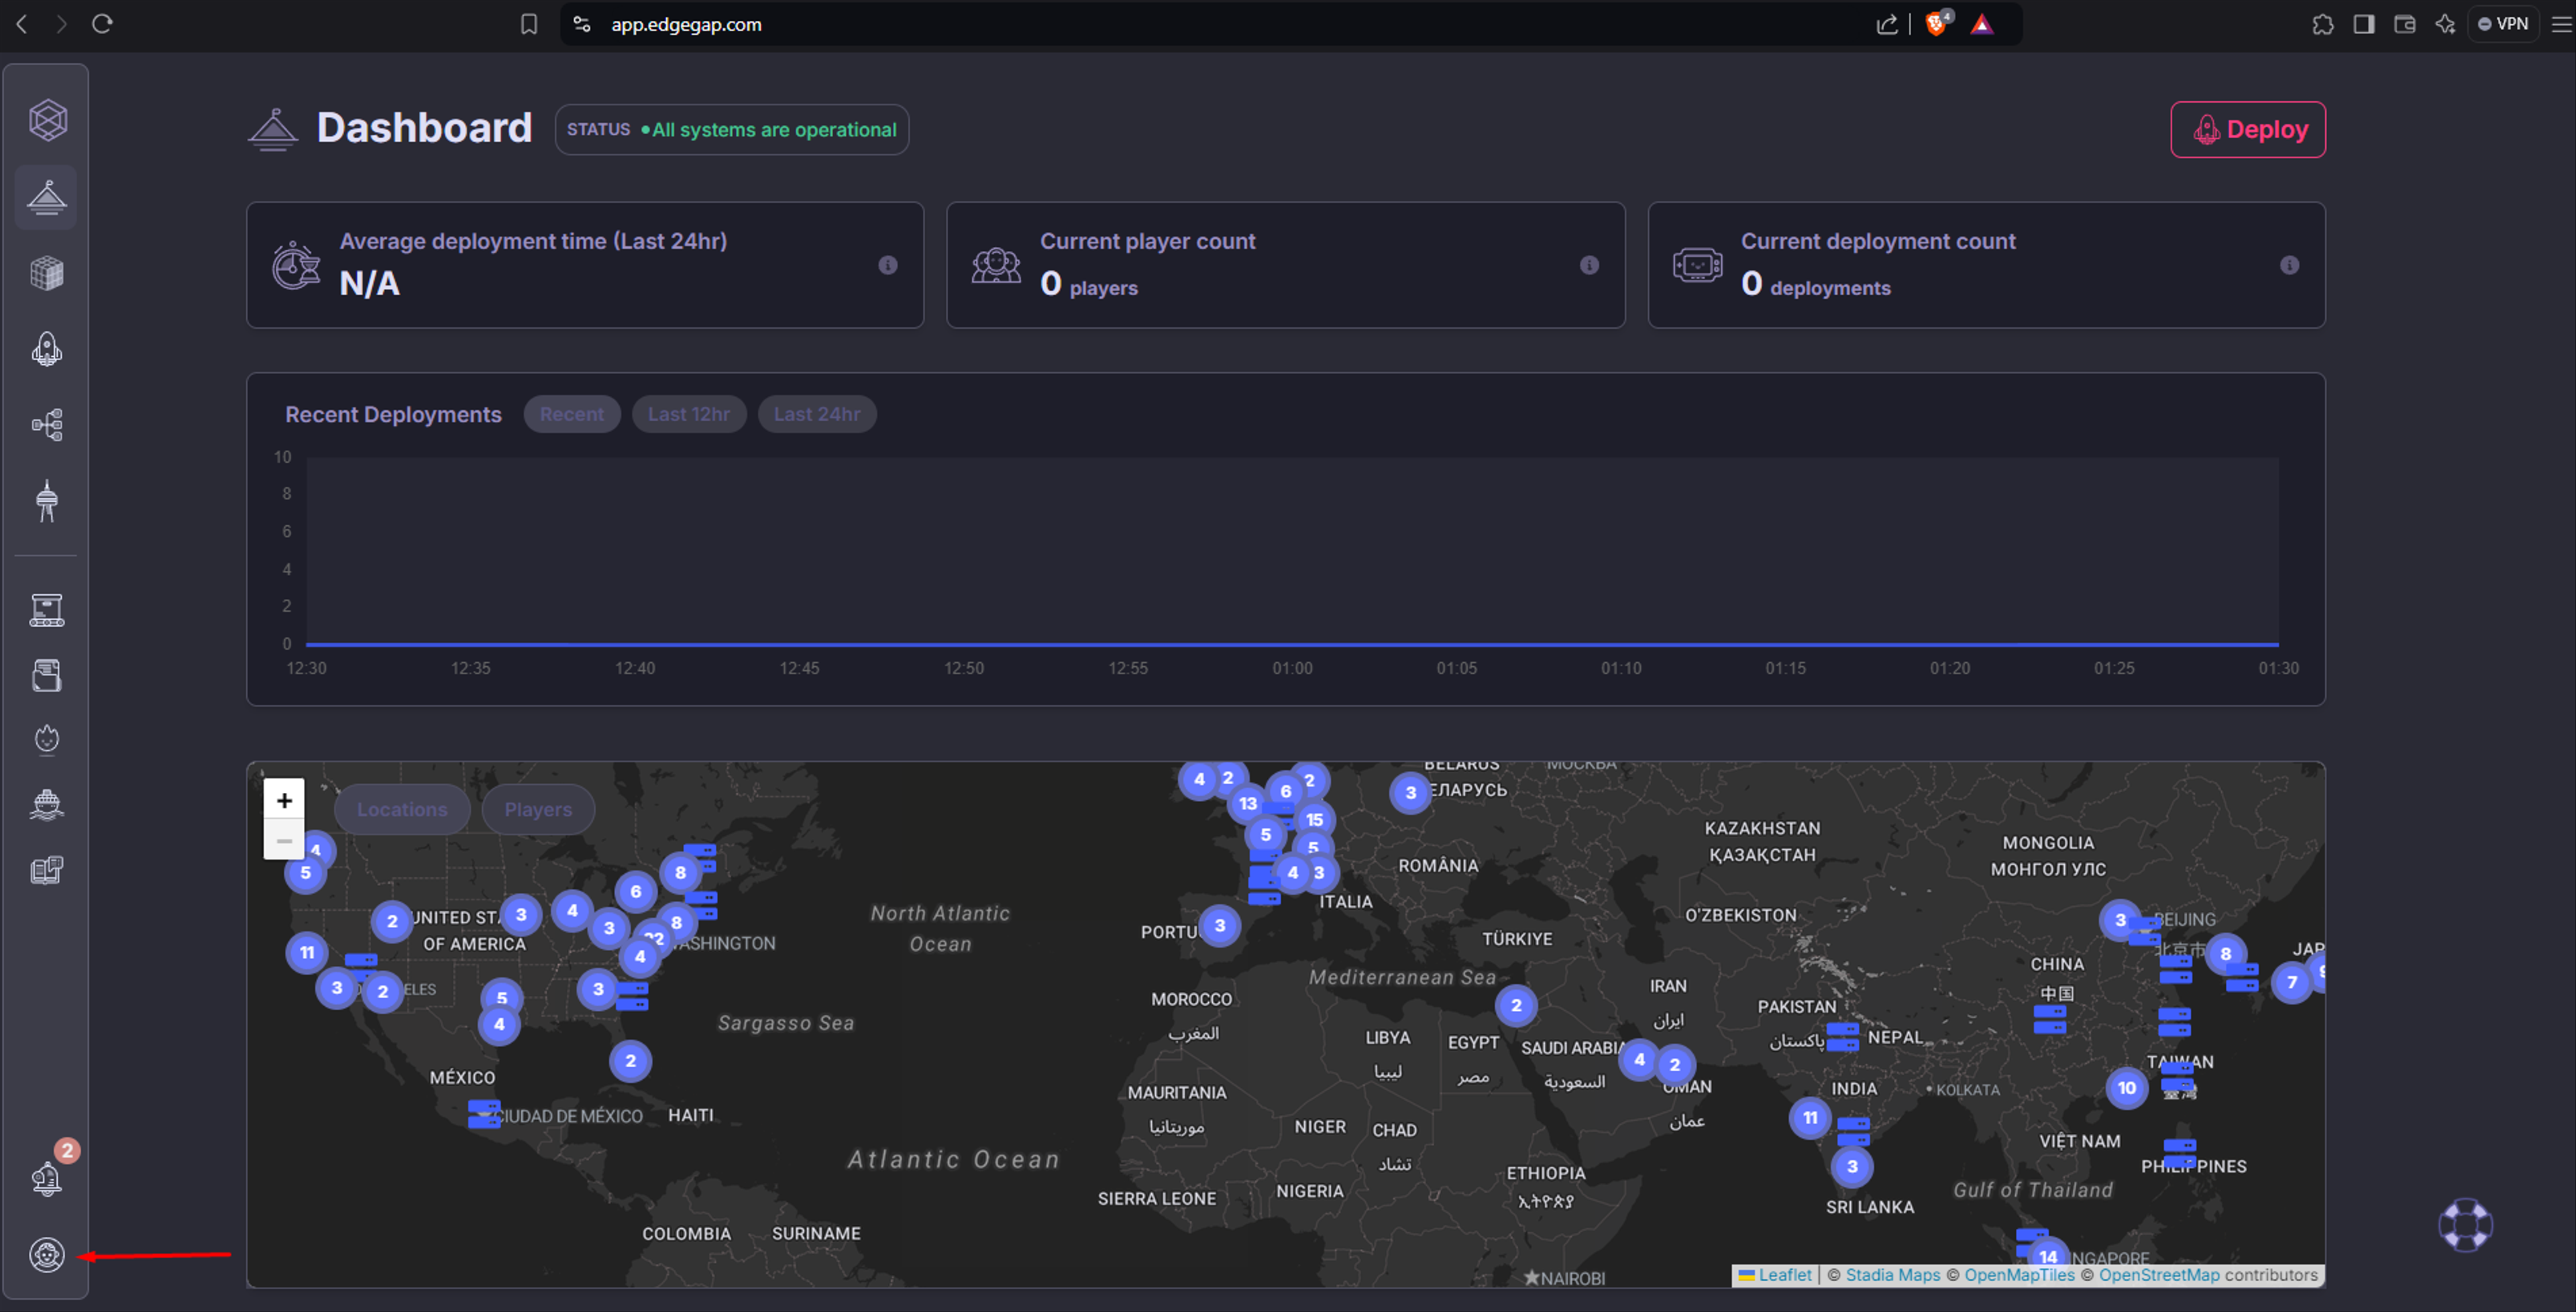Viewport: 2576px width, 1312px height.
Task: Click map cluster 14 near Singapore
Action: (x=2048, y=1256)
